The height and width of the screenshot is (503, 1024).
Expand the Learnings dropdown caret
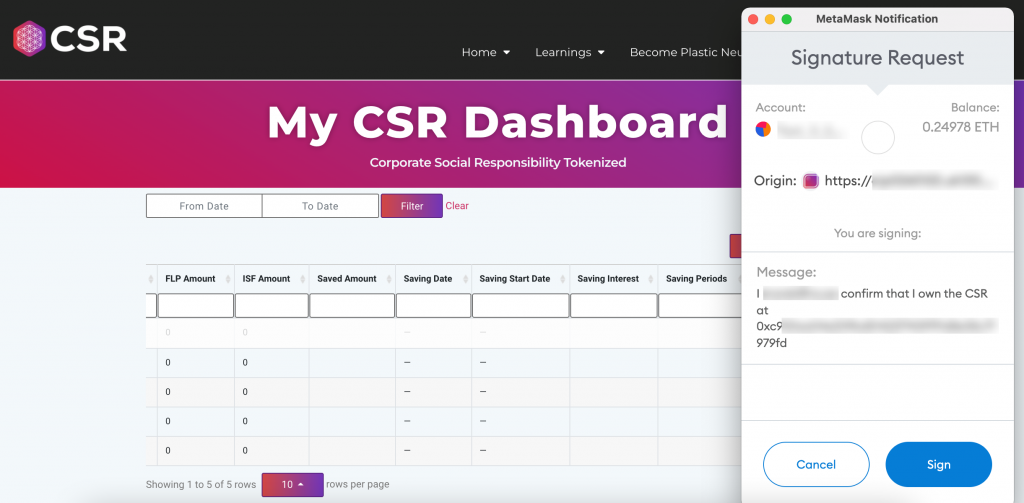(601, 53)
